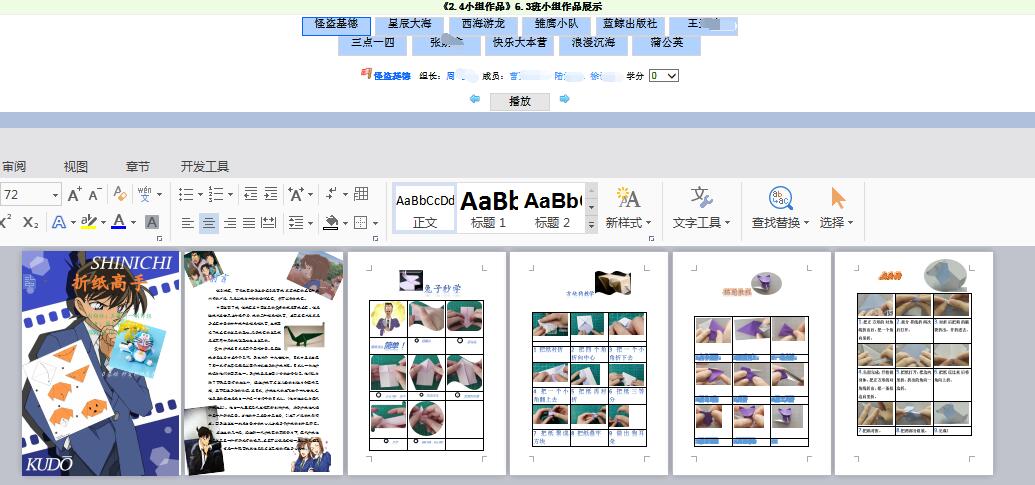The width and height of the screenshot is (1035, 485).
Task: Expand line spacing dropdown arrow
Action: [x=310, y=223]
